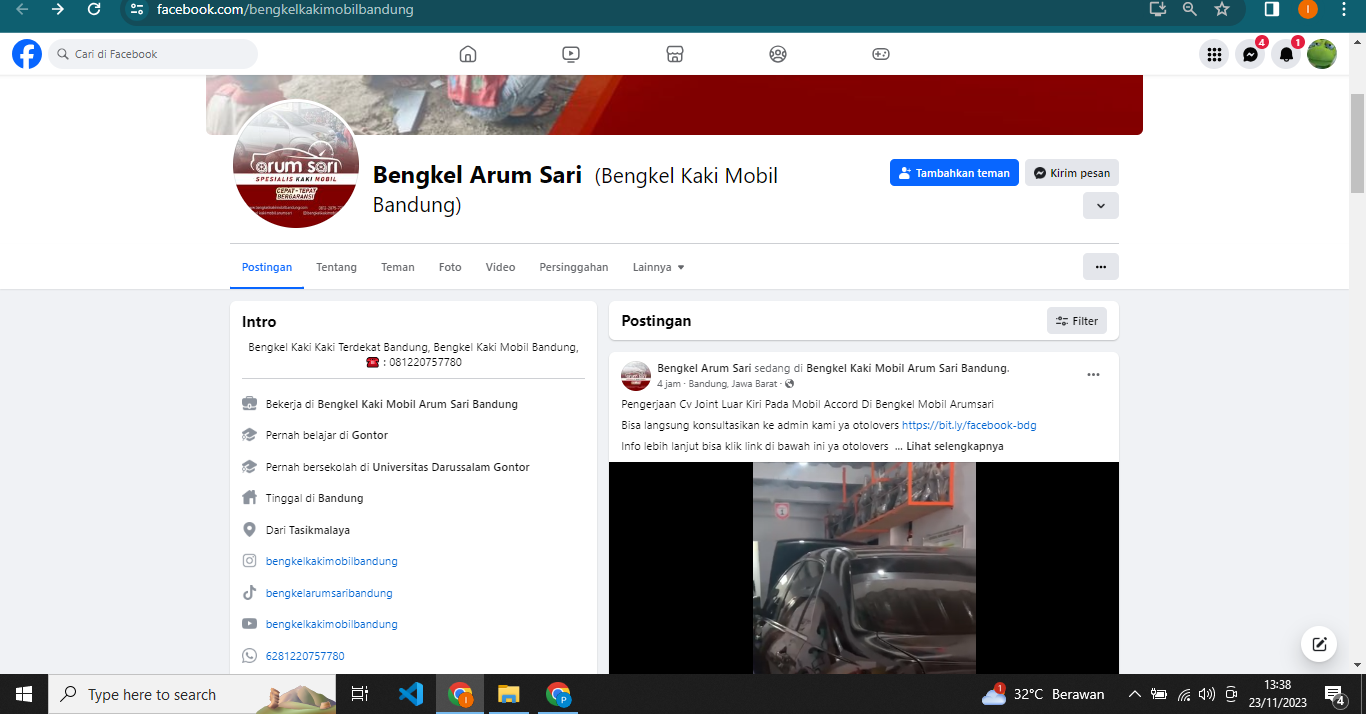The height and width of the screenshot is (714, 1366).
Task: Open the Lainnya dropdown tab
Action: (x=658, y=267)
